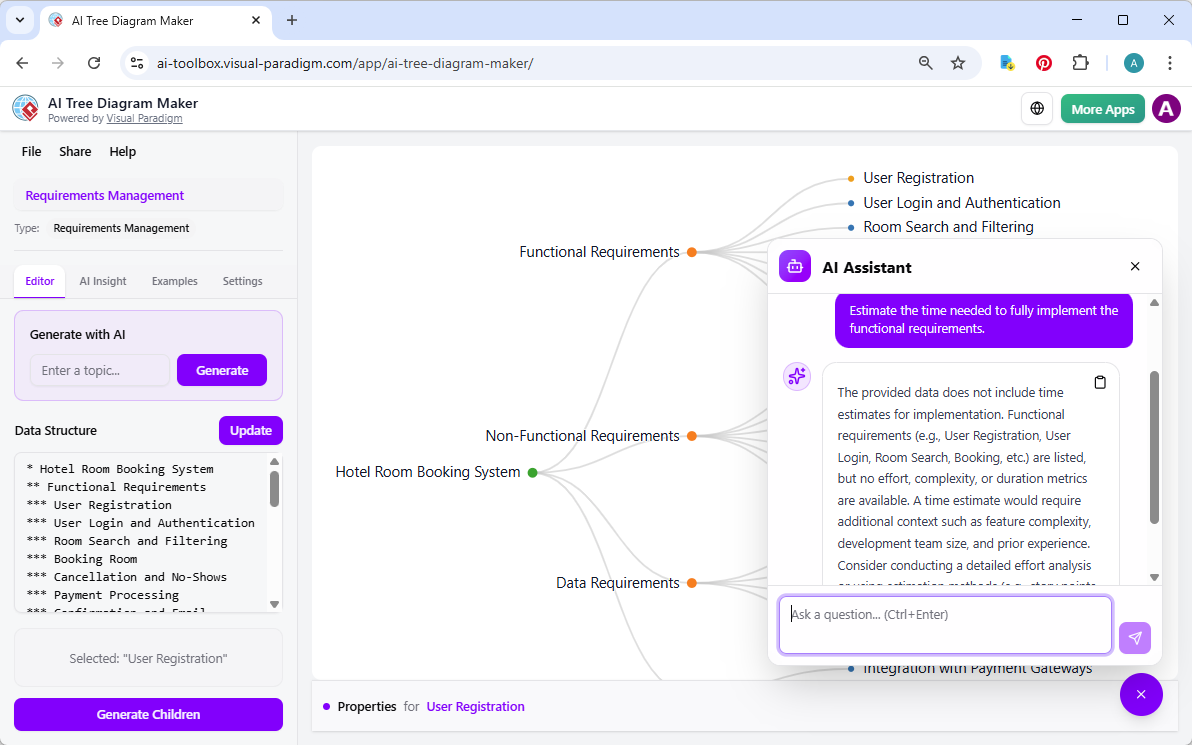The height and width of the screenshot is (745, 1192).
Task: Collapse the Functional Requirements node dot
Action: [x=691, y=252]
